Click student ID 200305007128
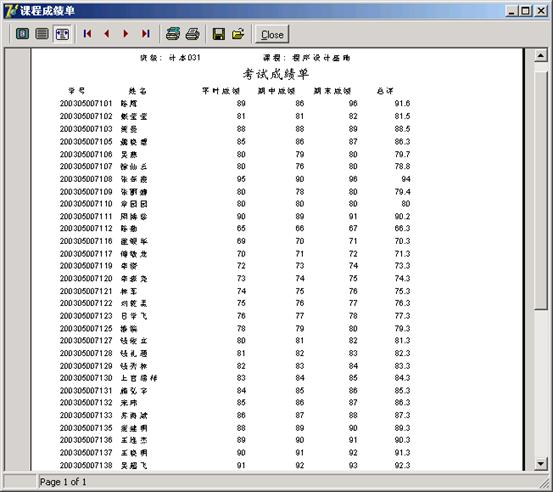 [86, 353]
